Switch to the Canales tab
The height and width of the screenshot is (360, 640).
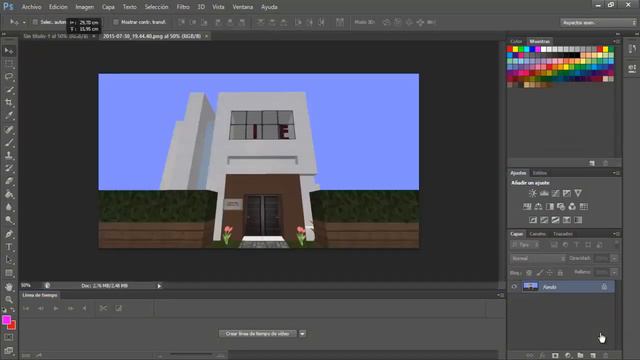coord(538,234)
